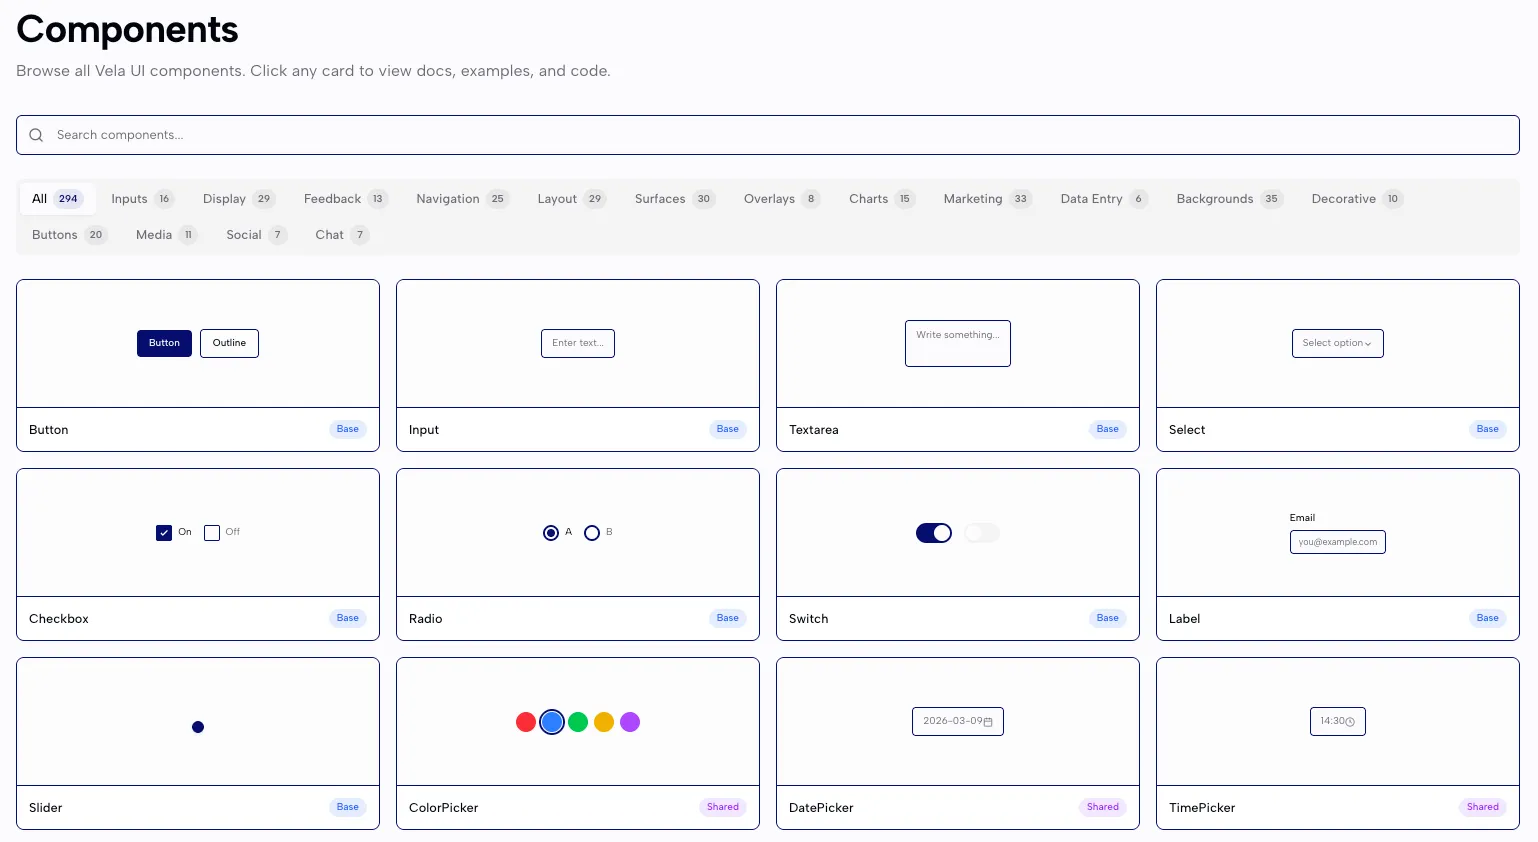Click the Base badge on Switch card
The width and height of the screenshot is (1538, 842).
pos(1107,618)
